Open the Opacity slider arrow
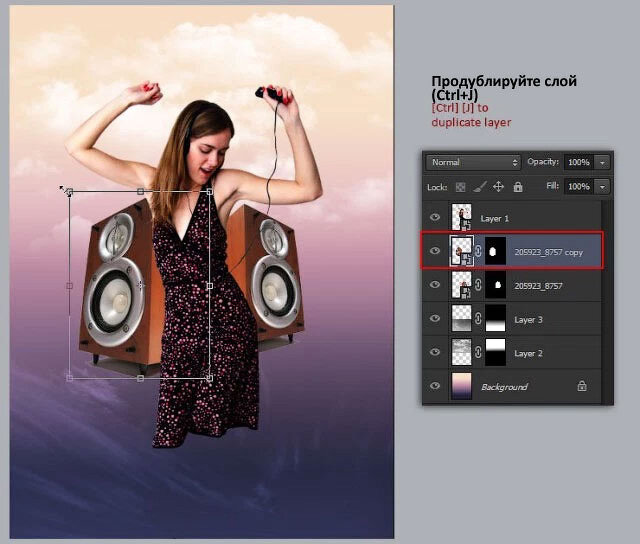640x544 pixels. [602, 162]
